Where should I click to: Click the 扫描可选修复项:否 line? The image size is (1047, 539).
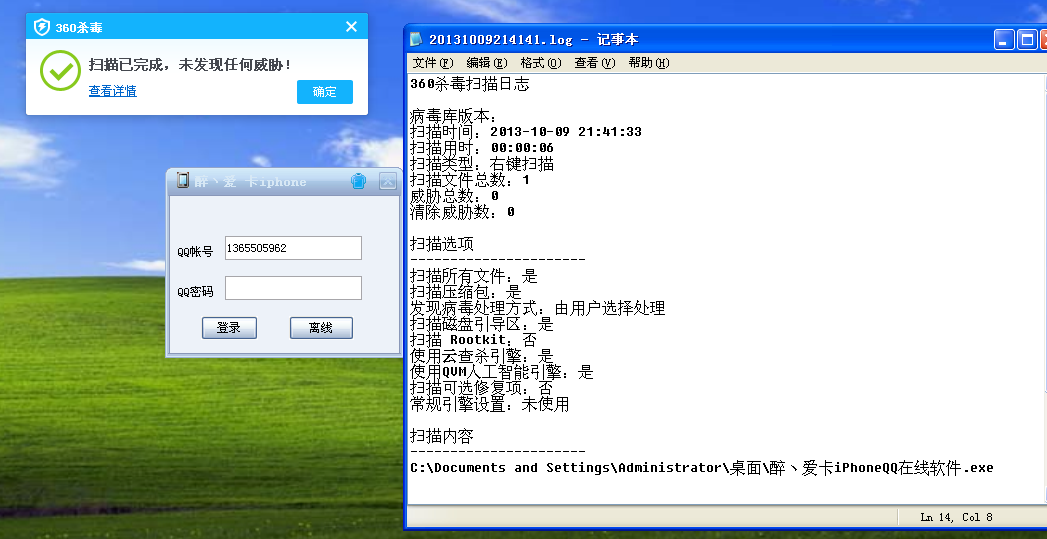(x=481, y=388)
